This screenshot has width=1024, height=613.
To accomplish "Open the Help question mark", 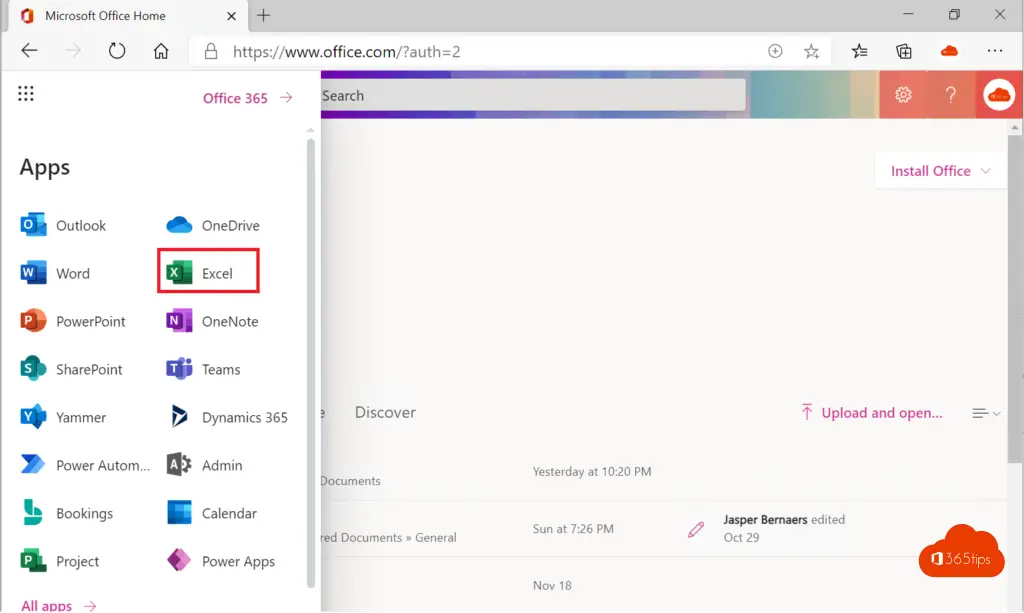I will pos(951,95).
